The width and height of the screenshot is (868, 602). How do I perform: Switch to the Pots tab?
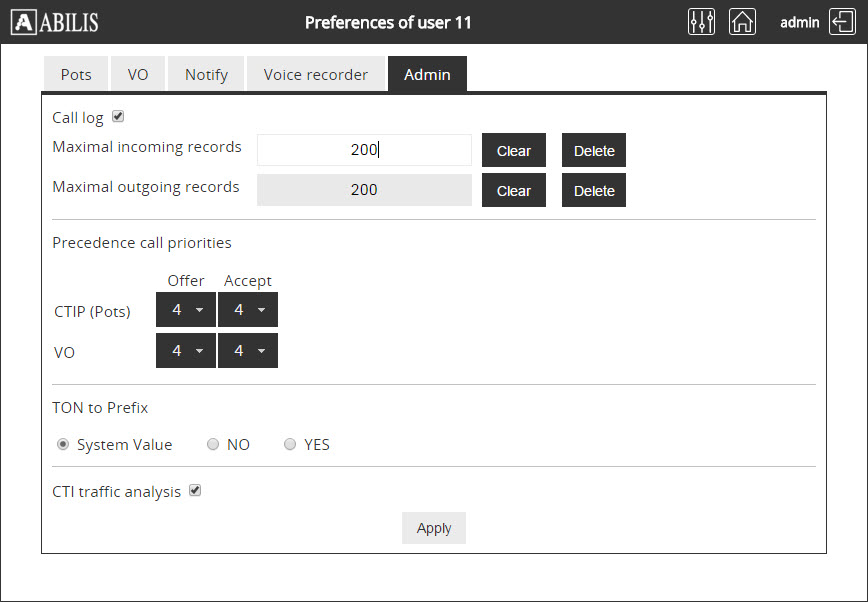(x=76, y=74)
